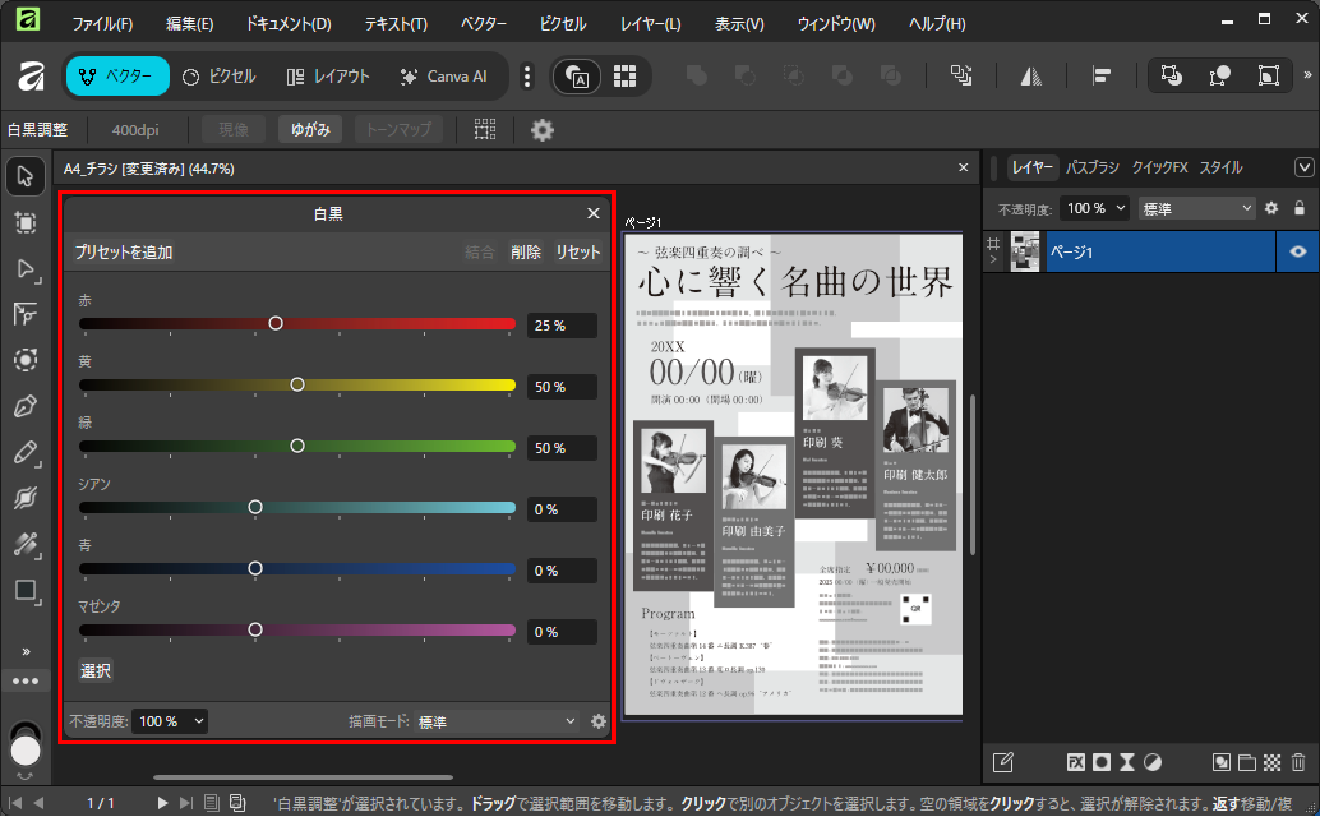The height and width of the screenshot is (816, 1320).
Task: Hide the ページ1 layer with eye icon
Action: (x=1298, y=252)
